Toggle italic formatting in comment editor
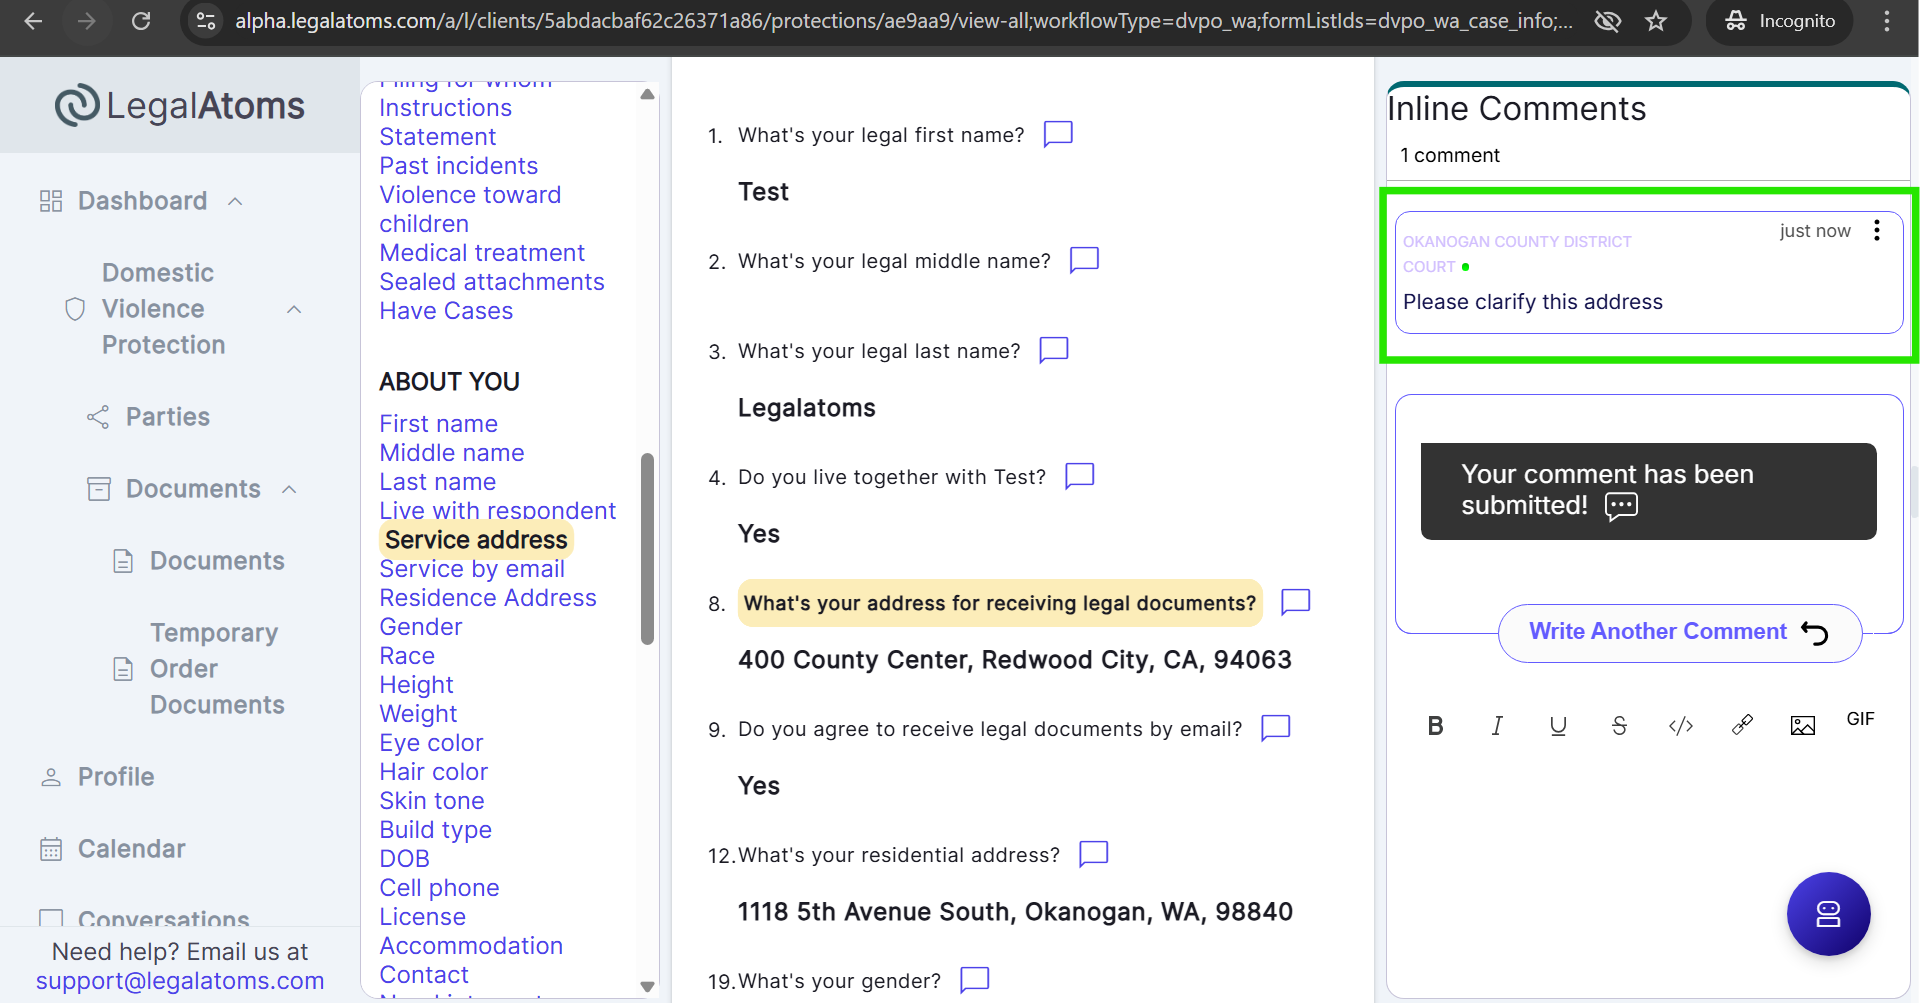Viewport: 1920px width, 1003px height. [x=1497, y=726]
